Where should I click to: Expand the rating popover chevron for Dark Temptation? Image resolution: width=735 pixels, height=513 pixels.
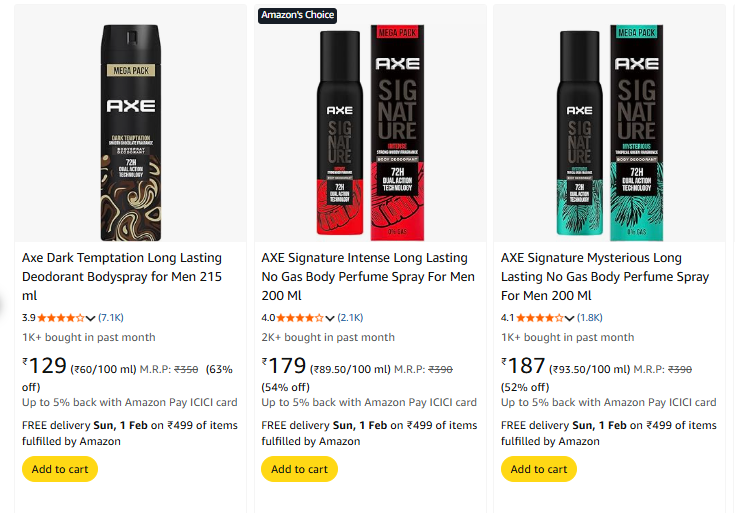click(x=91, y=318)
